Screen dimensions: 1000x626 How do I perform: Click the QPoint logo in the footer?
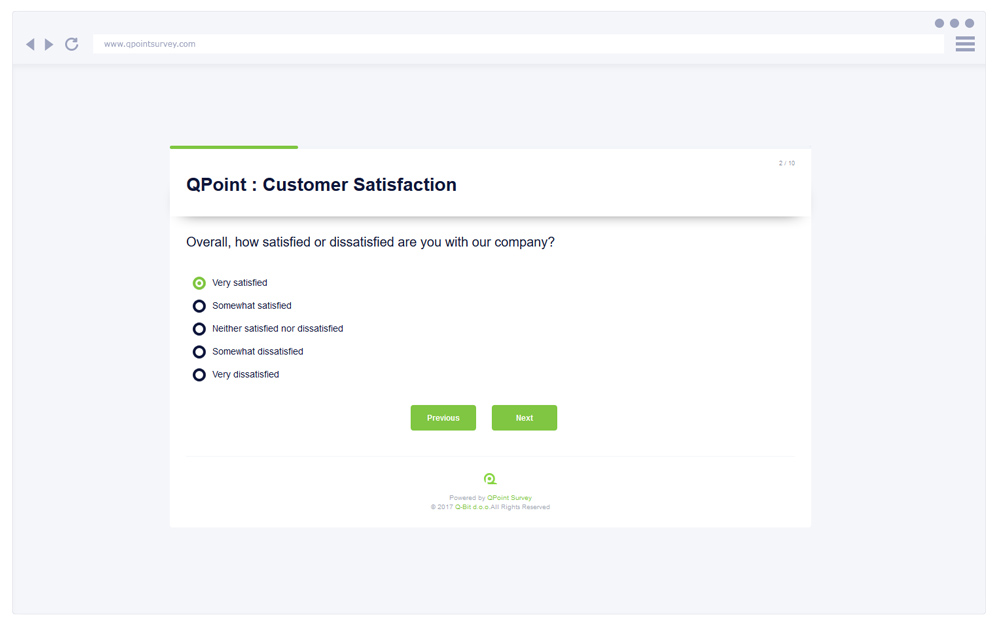(490, 479)
